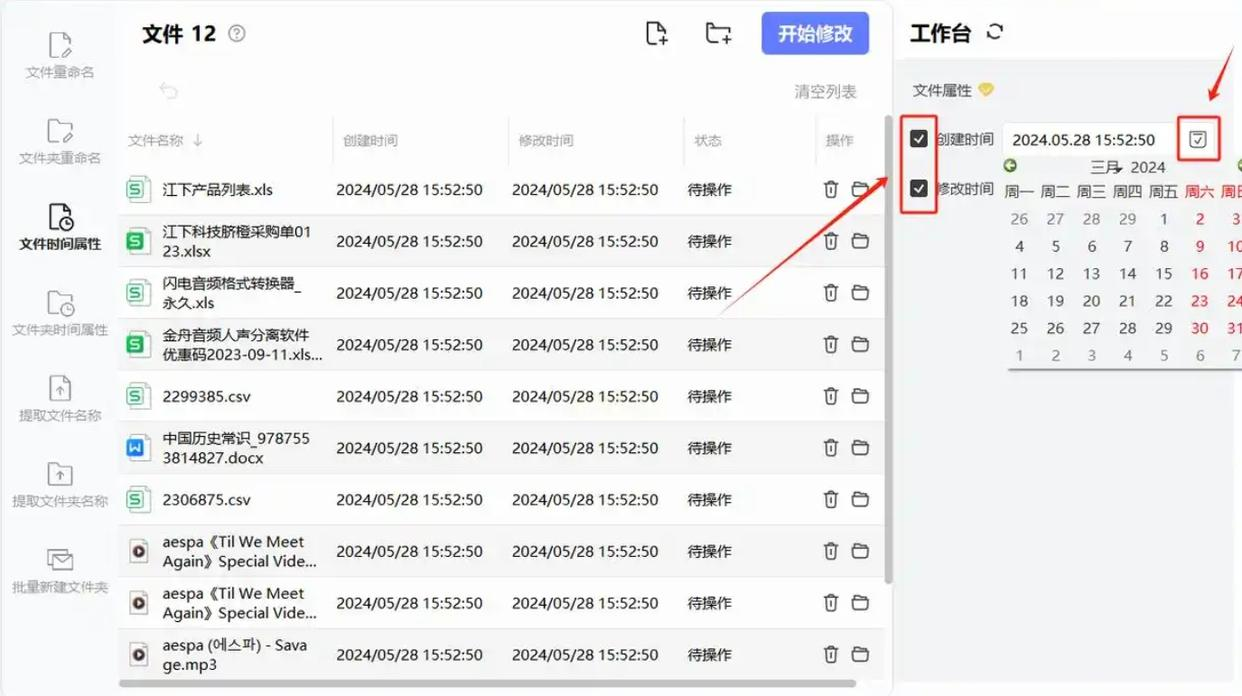This screenshot has width=1242, height=696.
Task: Toggle sort arrow next to 文件名称 header
Action: point(197,141)
